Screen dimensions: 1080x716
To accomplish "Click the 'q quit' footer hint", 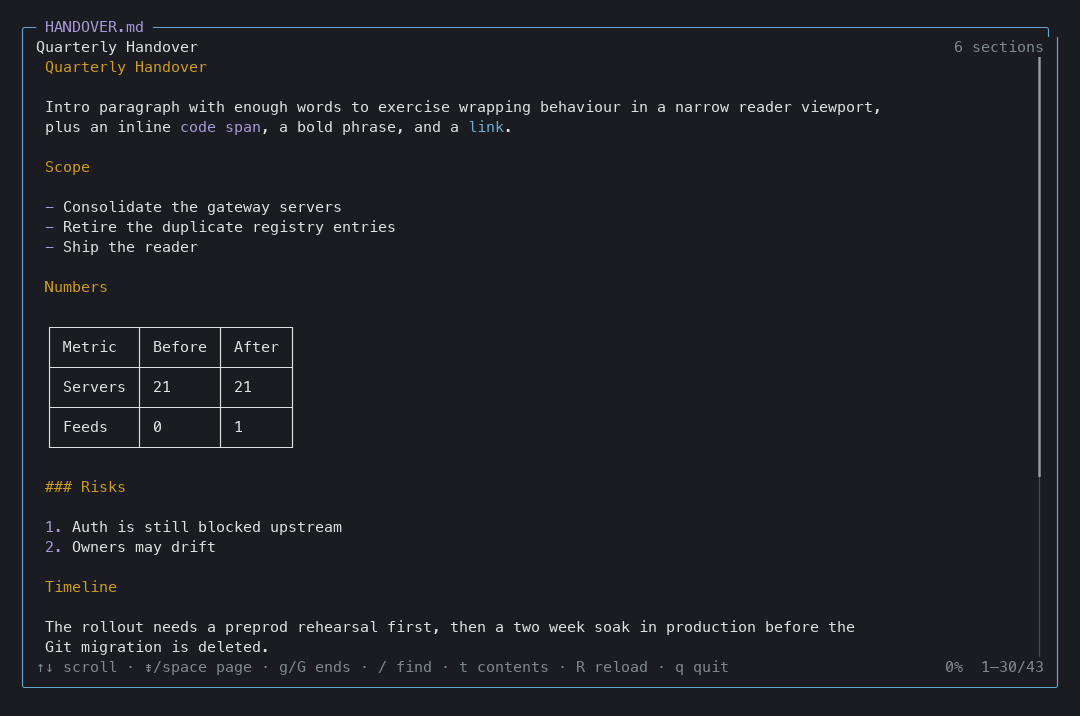I will (x=701, y=666).
